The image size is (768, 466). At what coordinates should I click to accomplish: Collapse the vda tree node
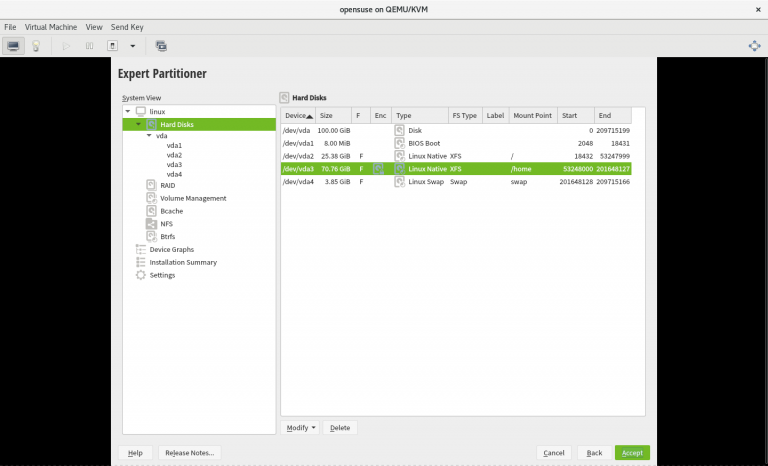(x=149, y=135)
